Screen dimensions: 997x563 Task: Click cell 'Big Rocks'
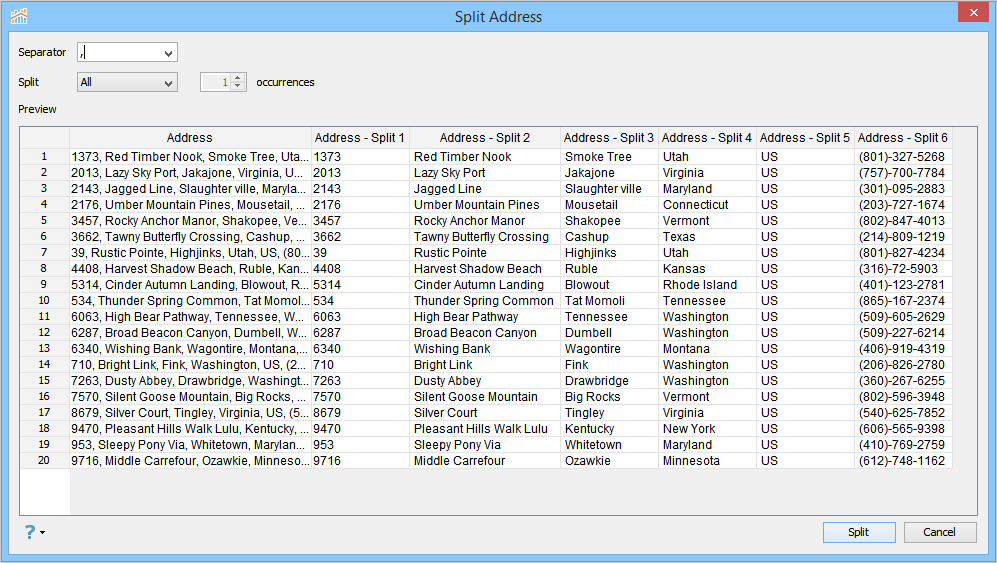coord(609,396)
